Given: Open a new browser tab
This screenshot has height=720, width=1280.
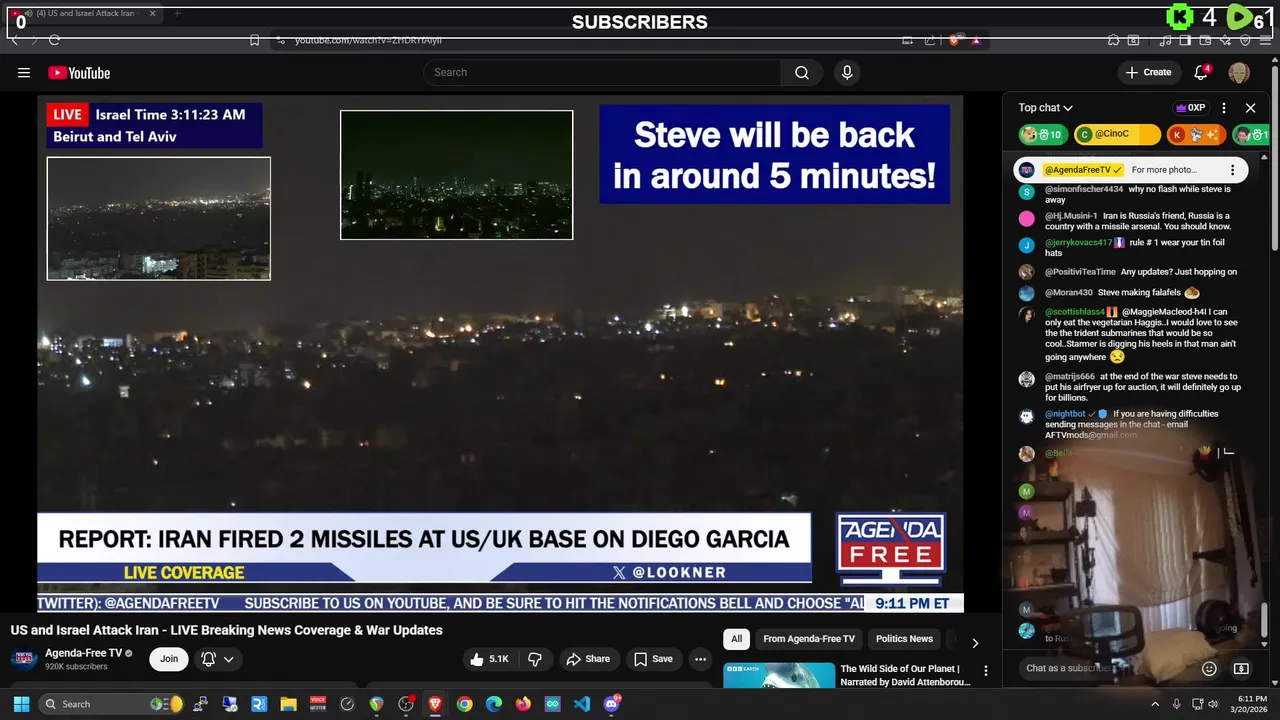Looking at the screenshot, I should click(177, 14).
